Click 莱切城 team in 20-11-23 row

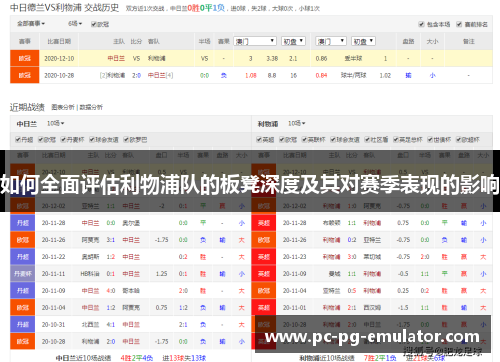[x=372, y=257]
